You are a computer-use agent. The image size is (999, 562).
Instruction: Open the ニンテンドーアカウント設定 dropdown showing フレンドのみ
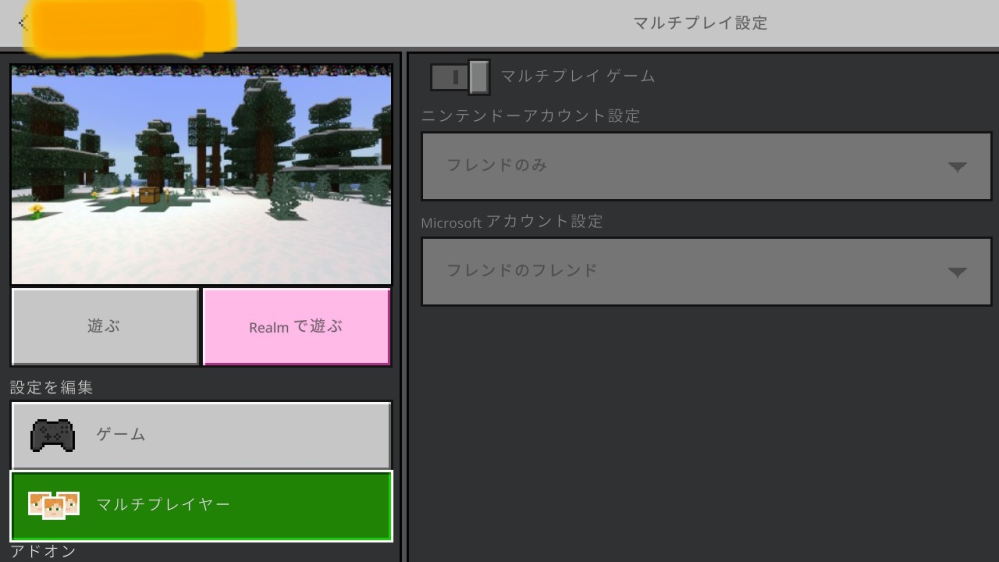pos(707,166)
